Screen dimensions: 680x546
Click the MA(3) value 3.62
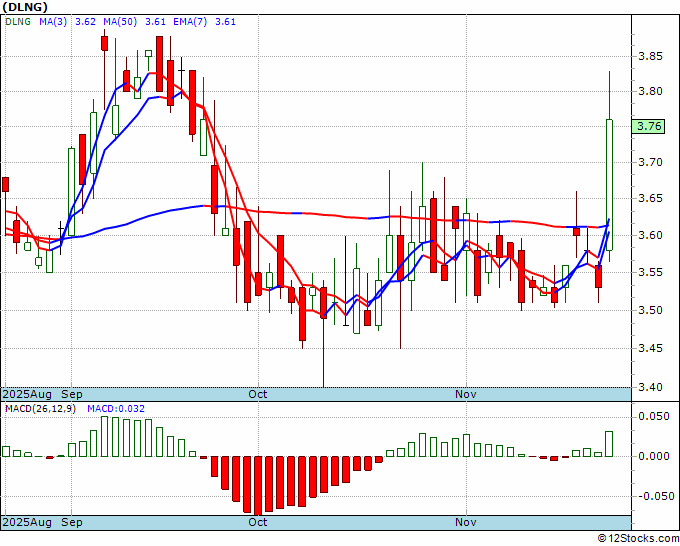85,22
